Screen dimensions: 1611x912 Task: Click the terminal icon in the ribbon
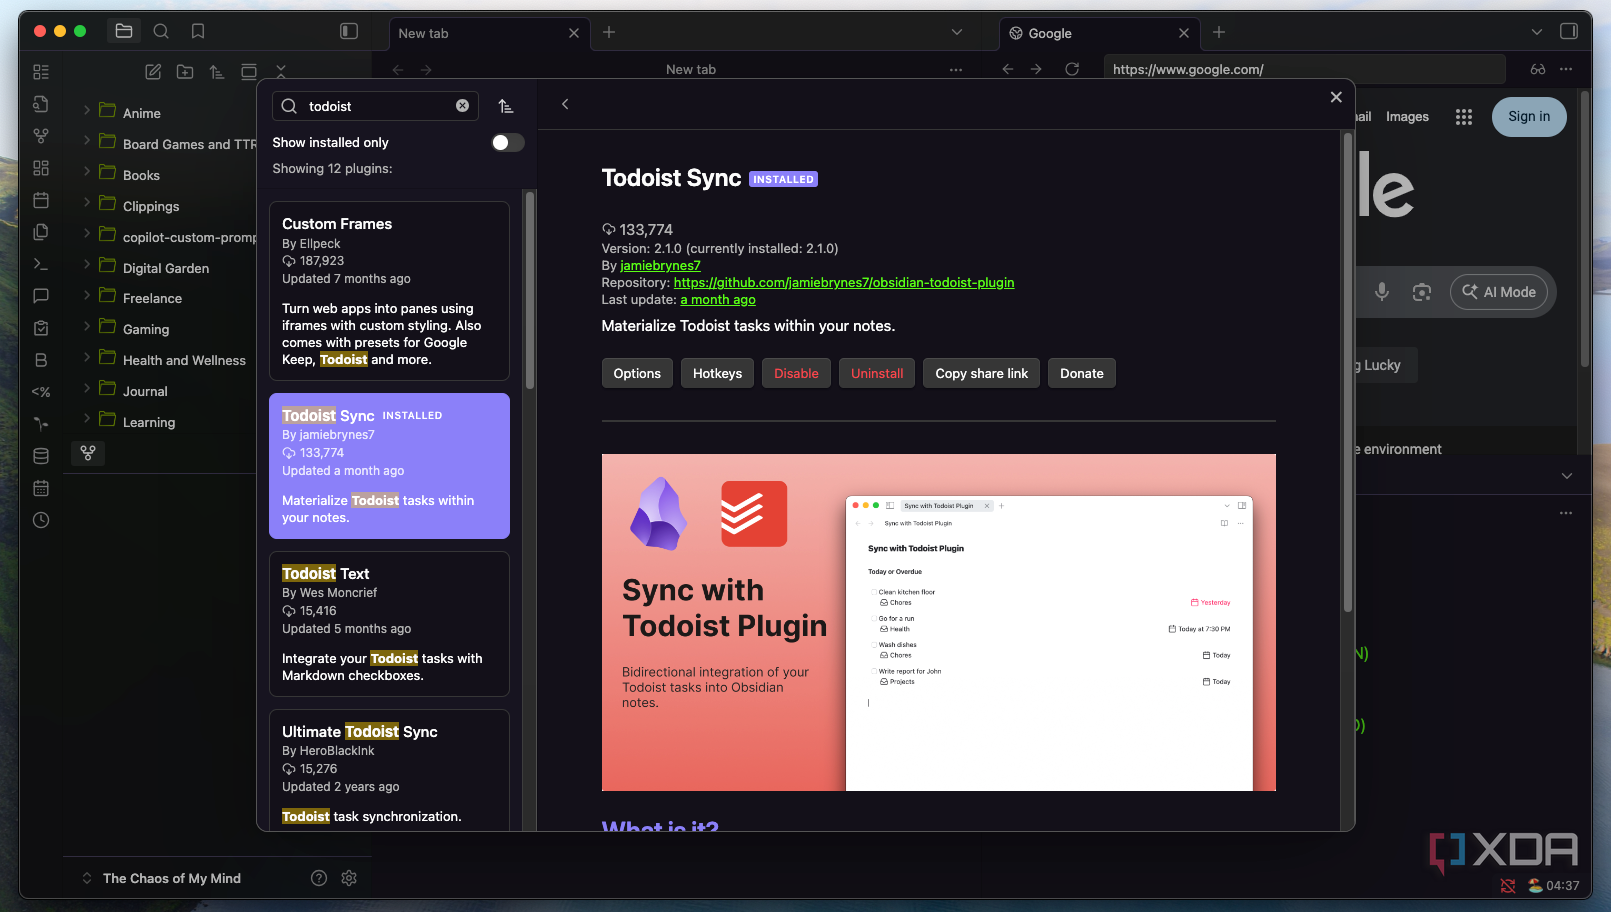[41, 264]
